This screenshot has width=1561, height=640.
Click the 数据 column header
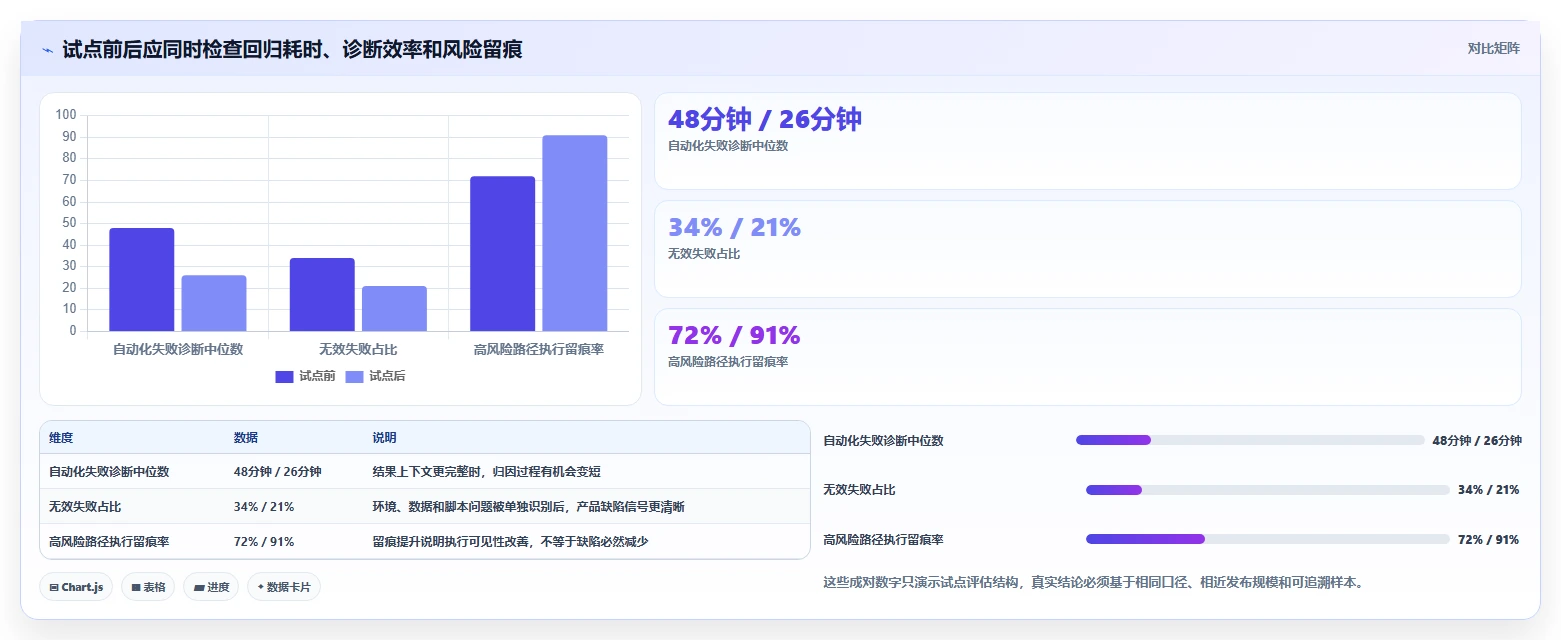(246, 438)
